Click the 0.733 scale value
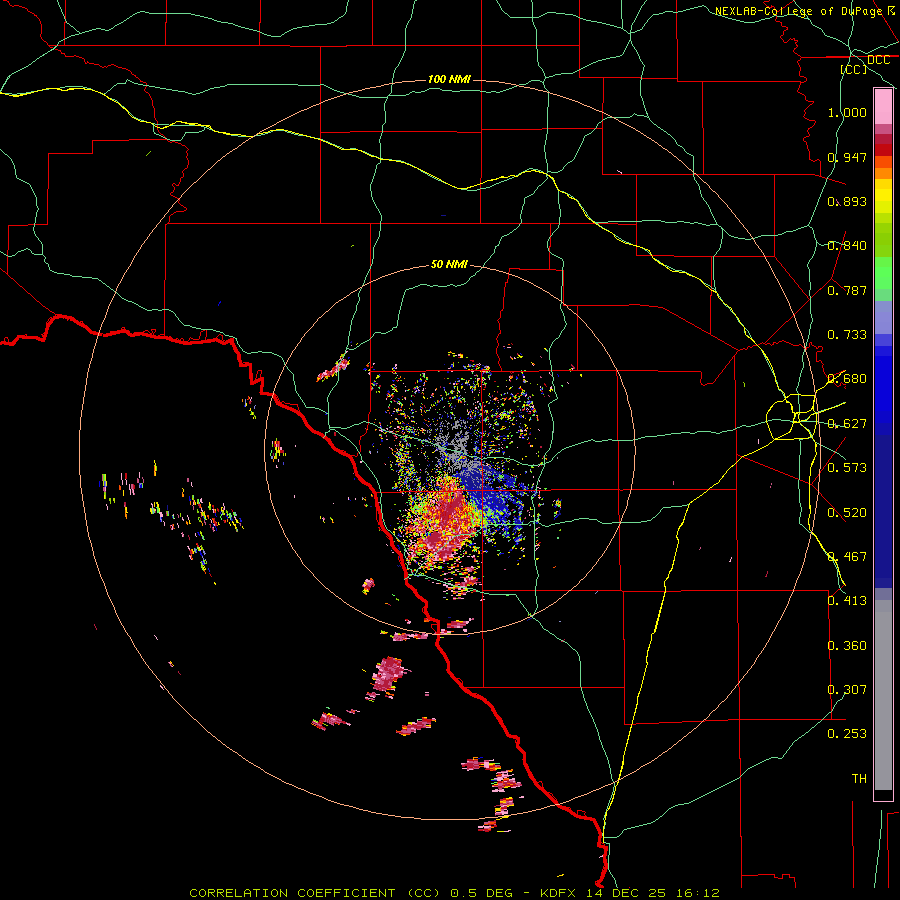Viewport: 900px width, 900px height. [847, 335]
